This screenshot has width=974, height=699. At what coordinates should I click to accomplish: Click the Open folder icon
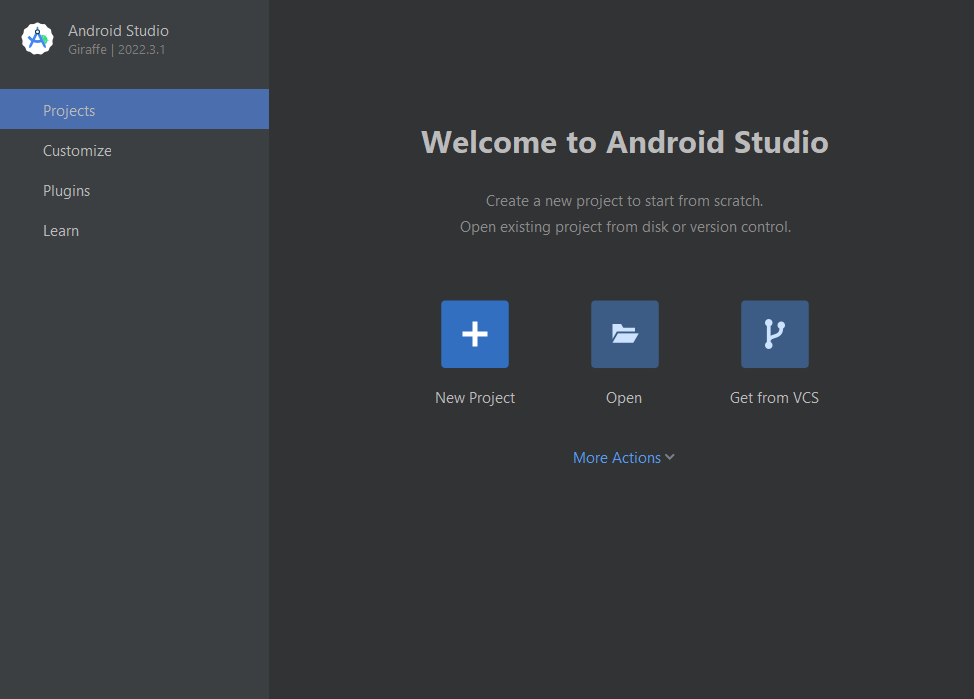(625, 334)
